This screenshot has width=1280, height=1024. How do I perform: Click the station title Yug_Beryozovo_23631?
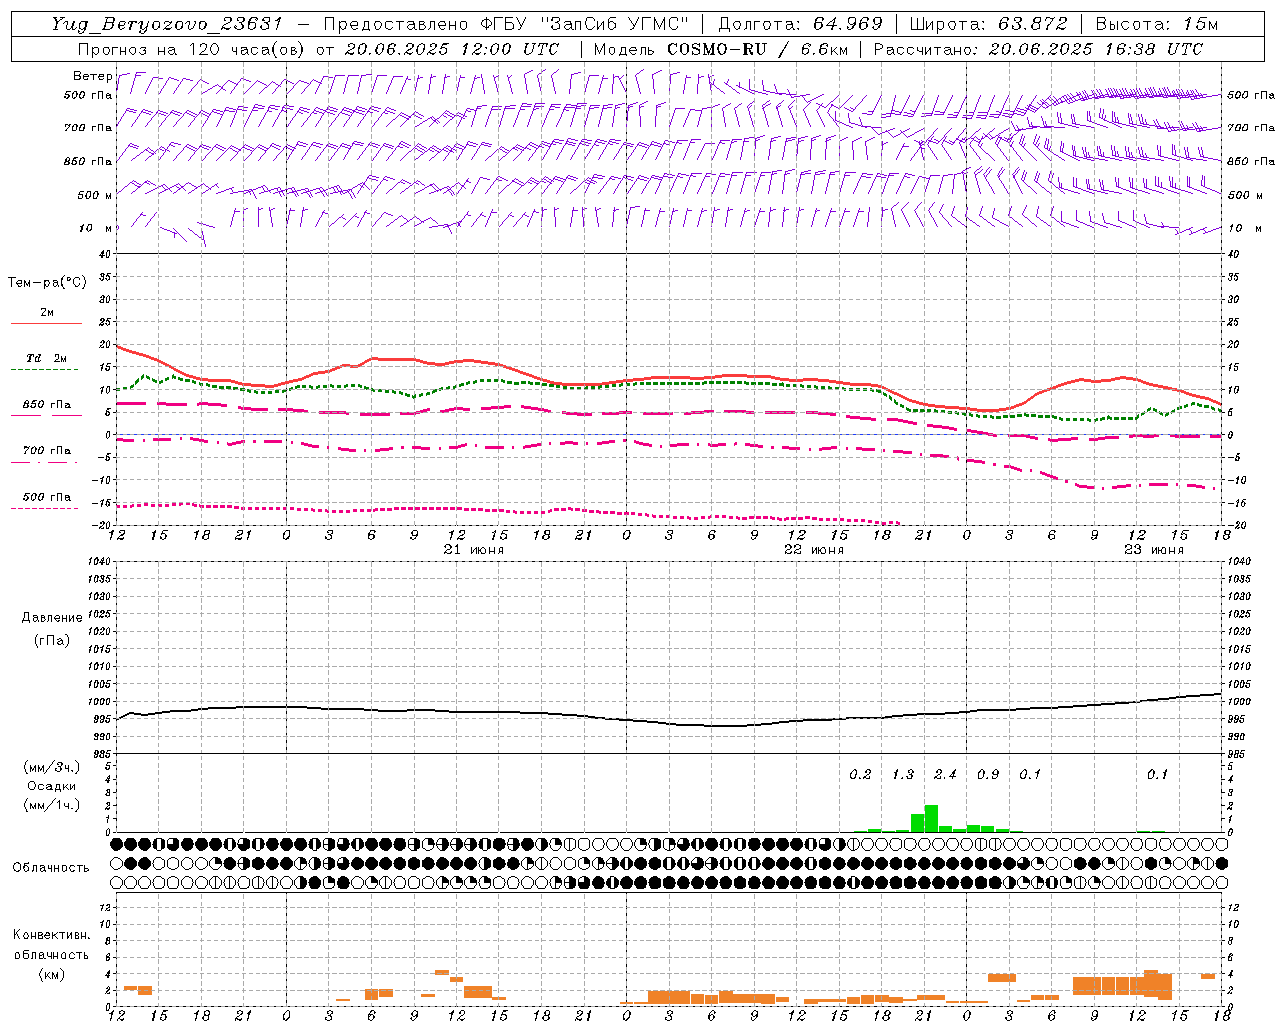click(168, 24)
